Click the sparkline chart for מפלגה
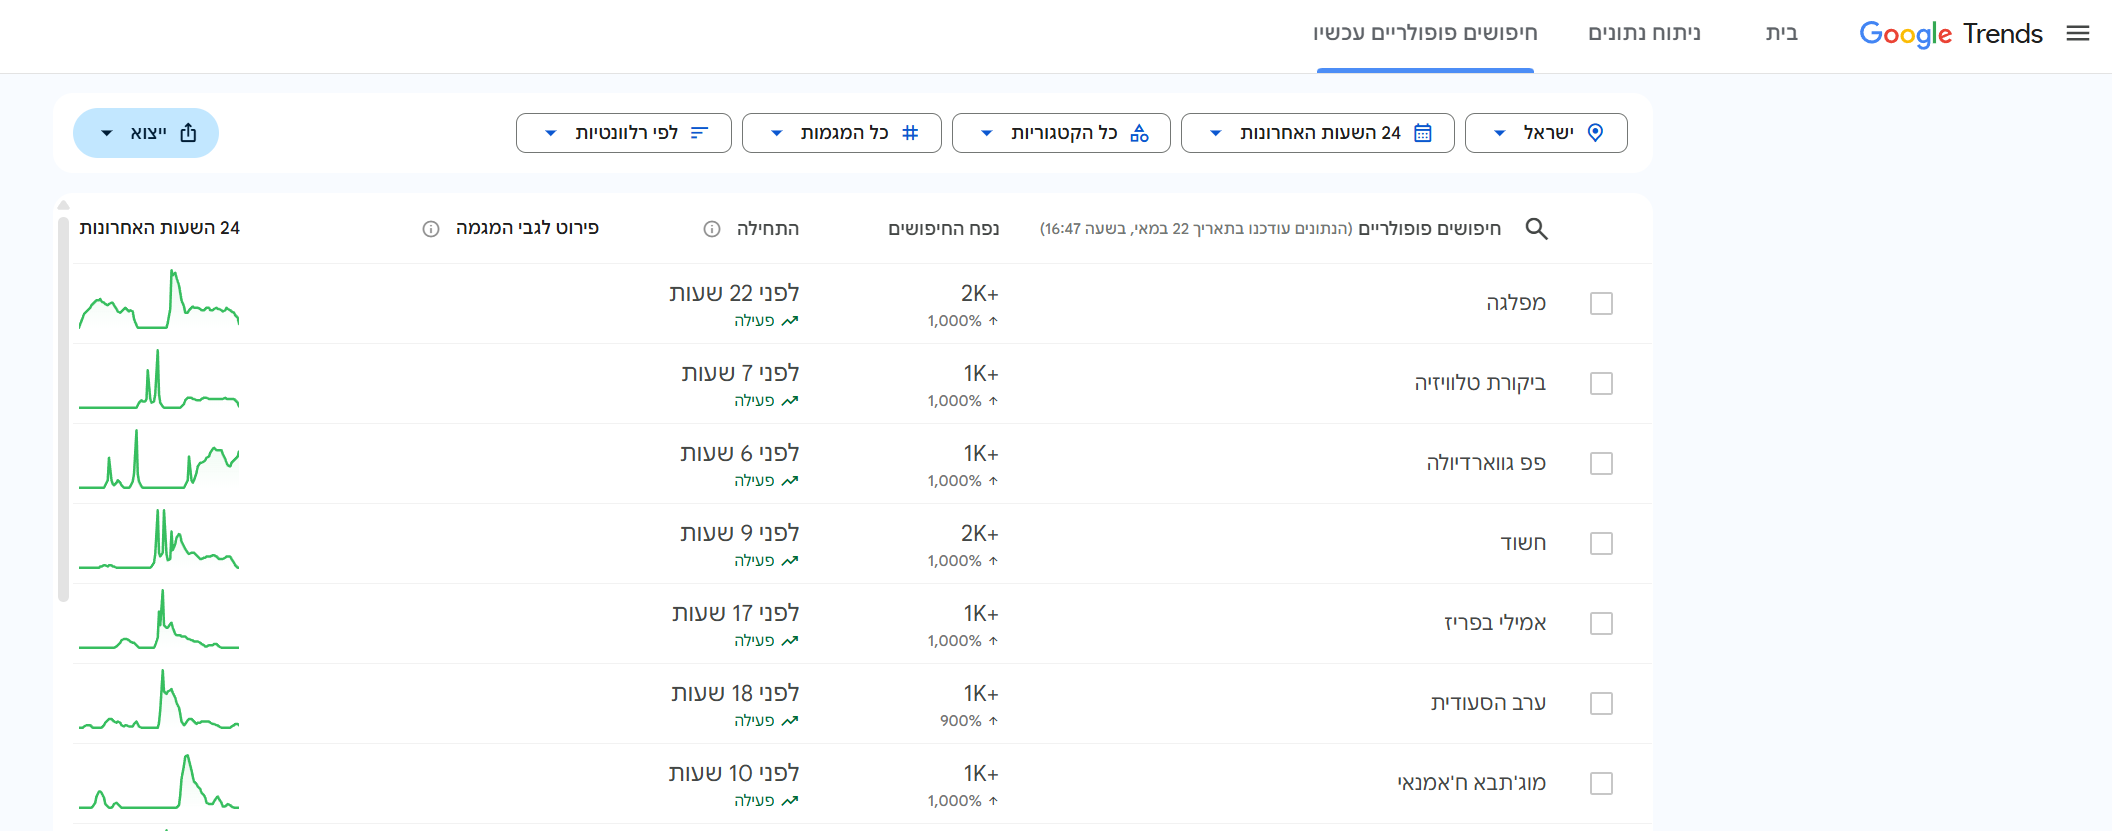Image resolution: width=2112 pixels, height=831 pixels. [159, 299]
